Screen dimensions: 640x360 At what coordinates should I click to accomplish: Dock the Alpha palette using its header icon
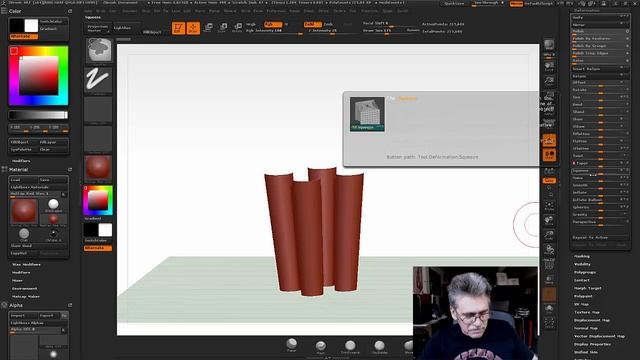coord(70,305)
